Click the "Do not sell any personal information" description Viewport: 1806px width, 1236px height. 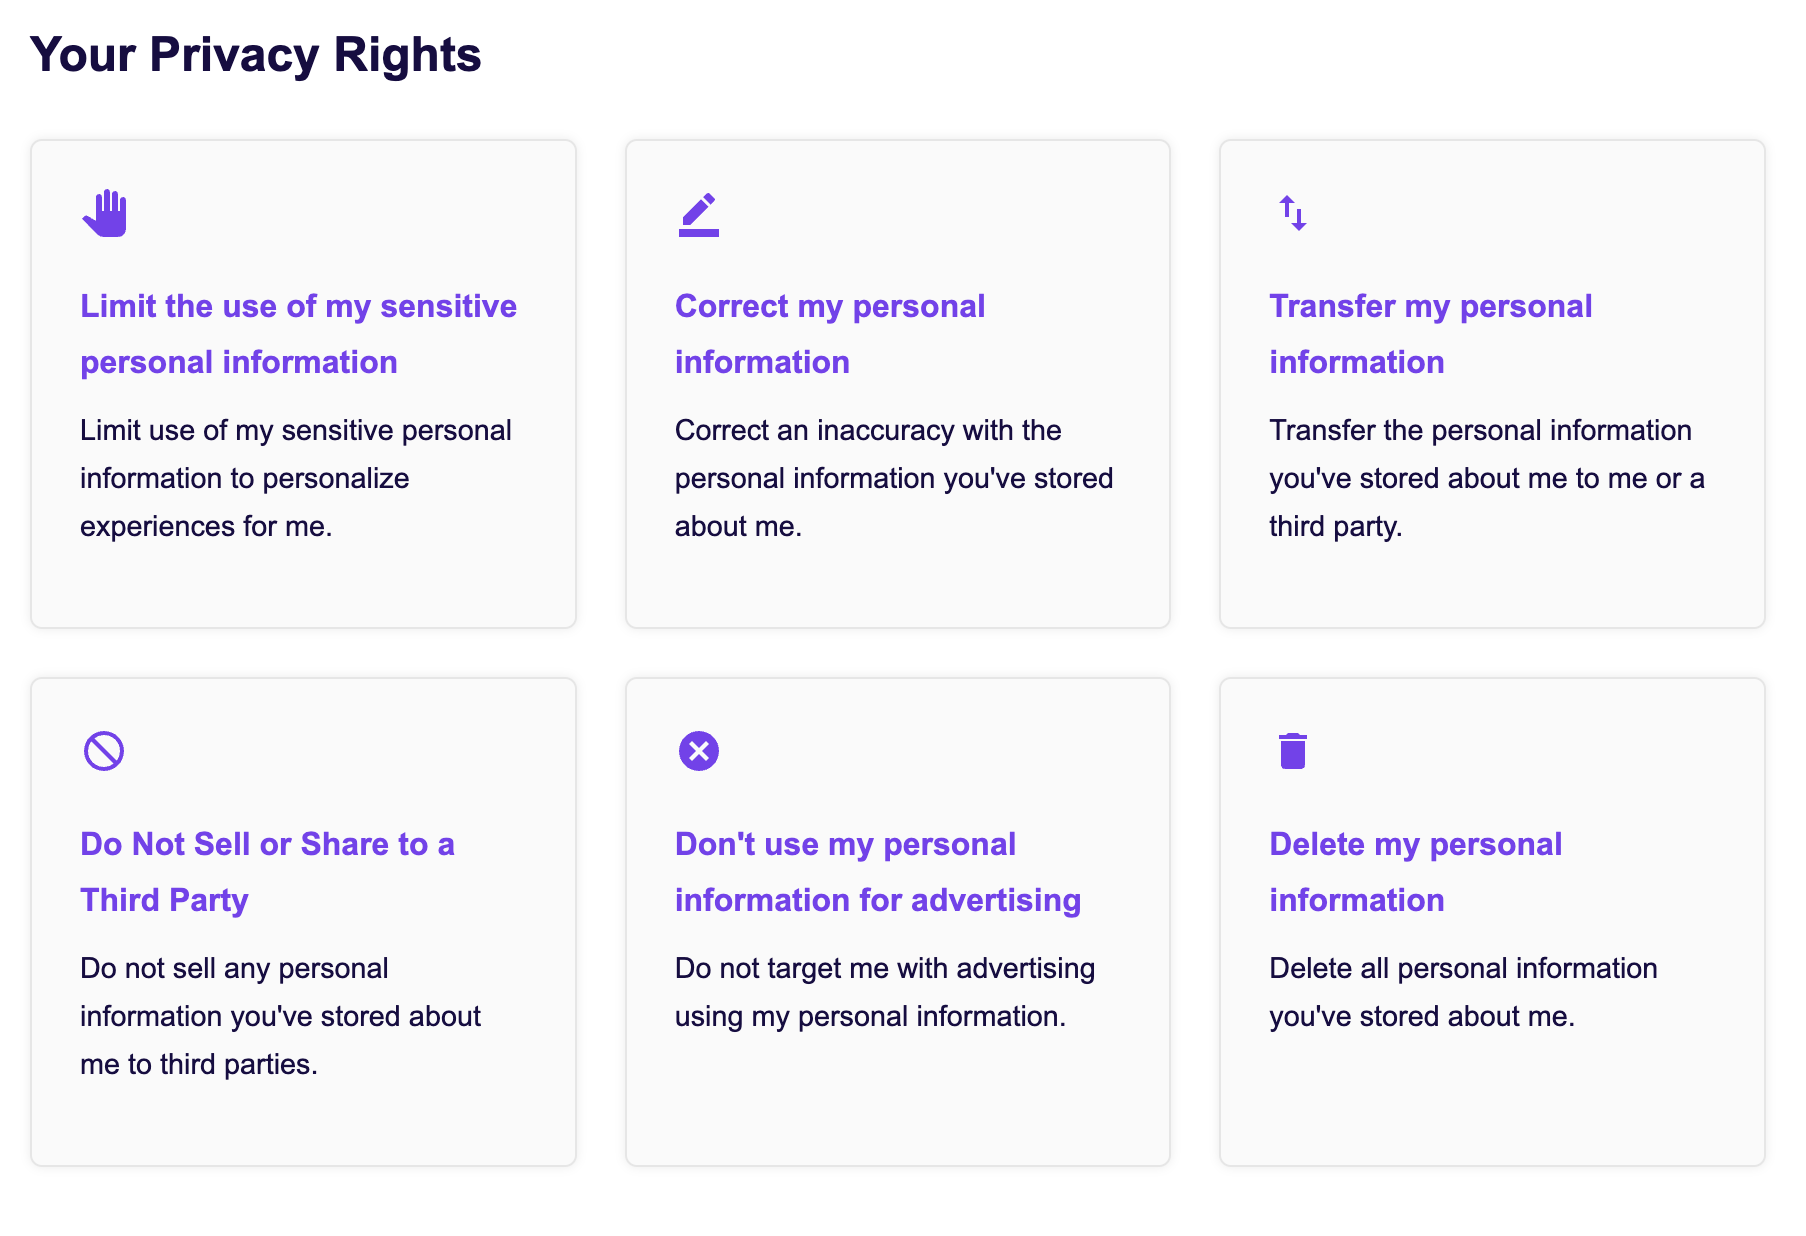(x=280, y=1016)
